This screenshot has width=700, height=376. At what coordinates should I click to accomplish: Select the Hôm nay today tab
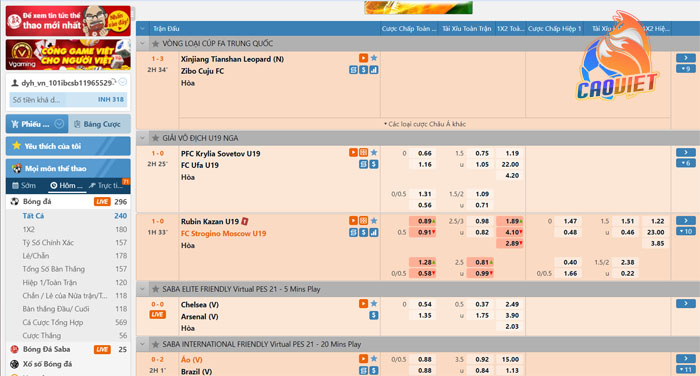[67, 185]
